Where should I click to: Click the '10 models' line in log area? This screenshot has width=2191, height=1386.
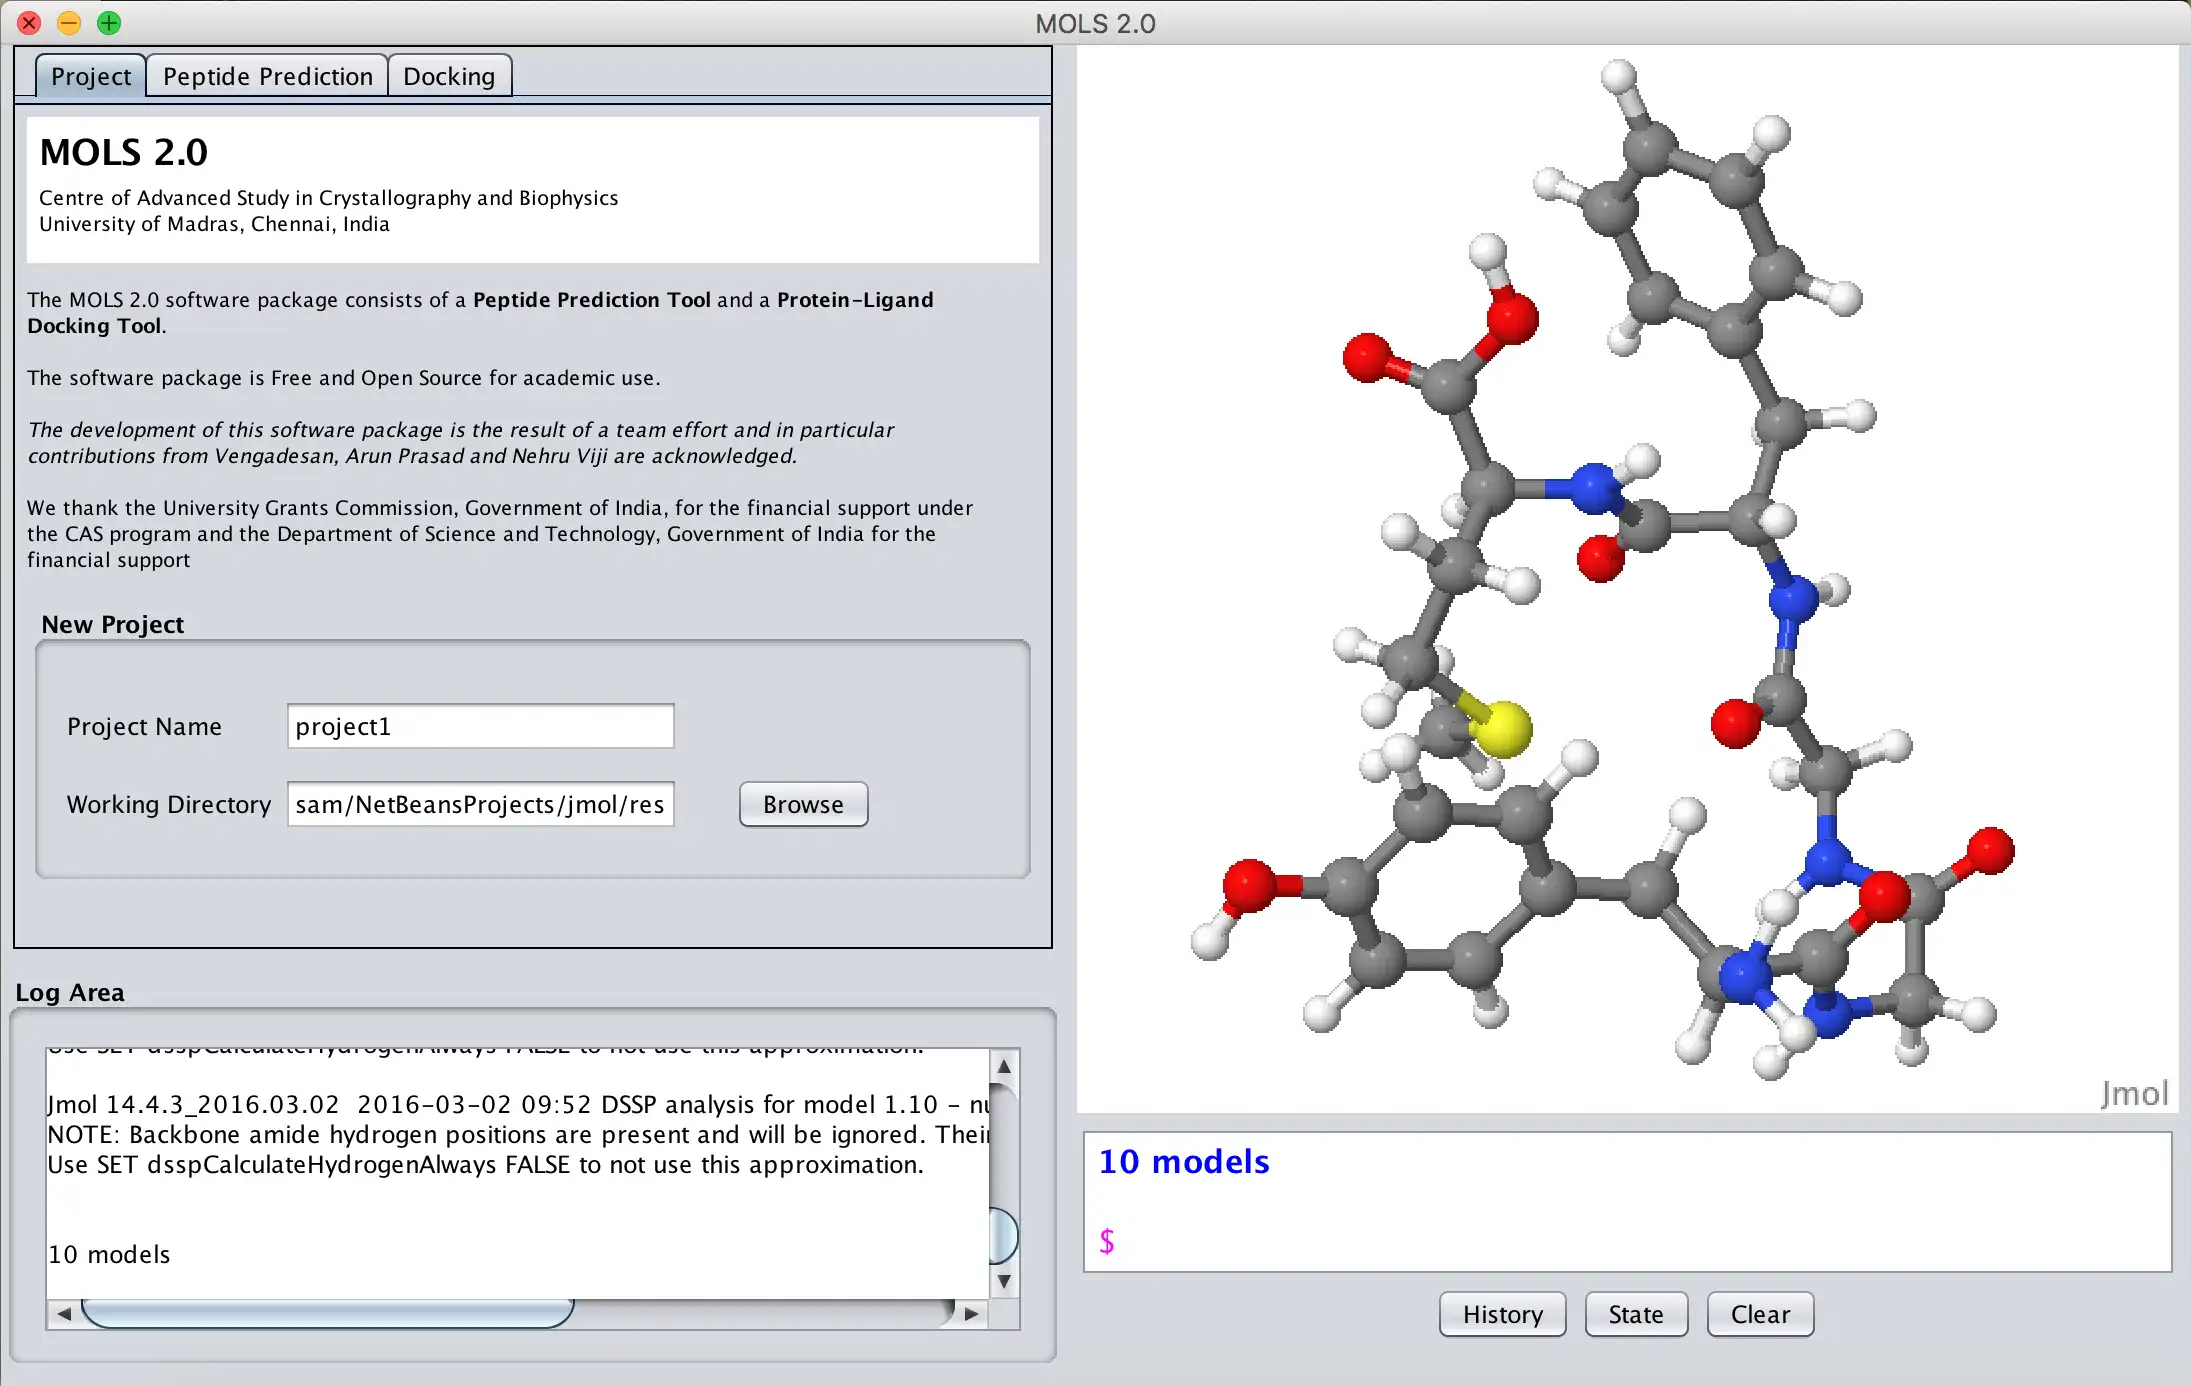[109, 1254]
